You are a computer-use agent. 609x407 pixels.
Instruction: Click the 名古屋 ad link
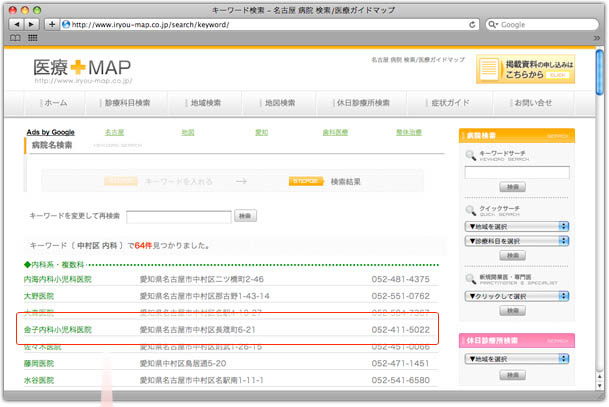pyautogui.click(x=114, y=132)
